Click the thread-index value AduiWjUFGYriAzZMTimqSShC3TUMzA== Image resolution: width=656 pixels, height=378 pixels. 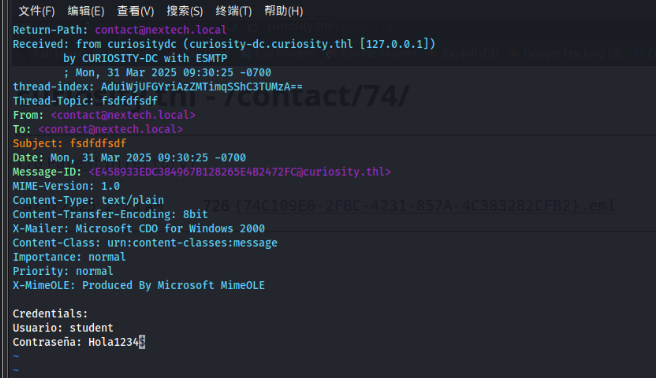pyautogui.click(x=202, y=87)
